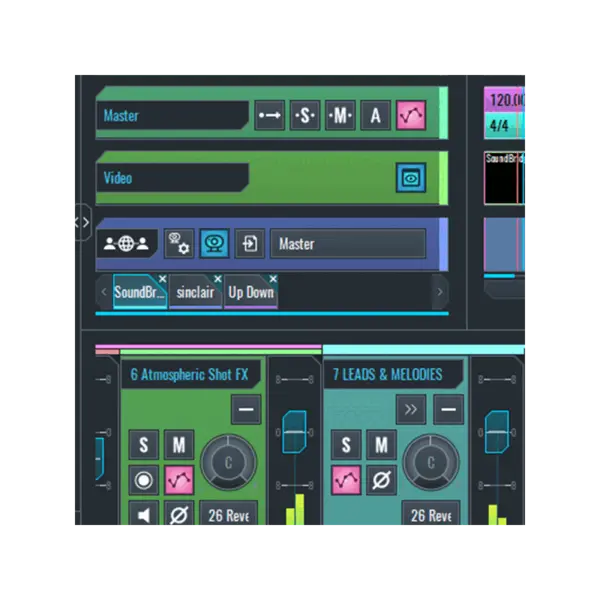Viewport: 600px width, 600px height.
Task: Click the 4/4 time signature
Action: (x=500, y=126)
